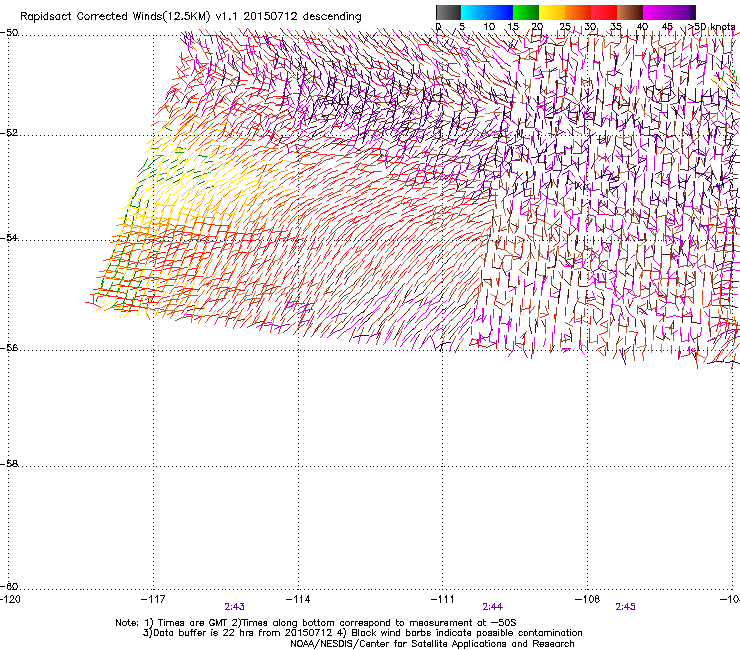Click the purple '2:45' time marker
The width and height of the screenshot is (740, 650).
625,607
